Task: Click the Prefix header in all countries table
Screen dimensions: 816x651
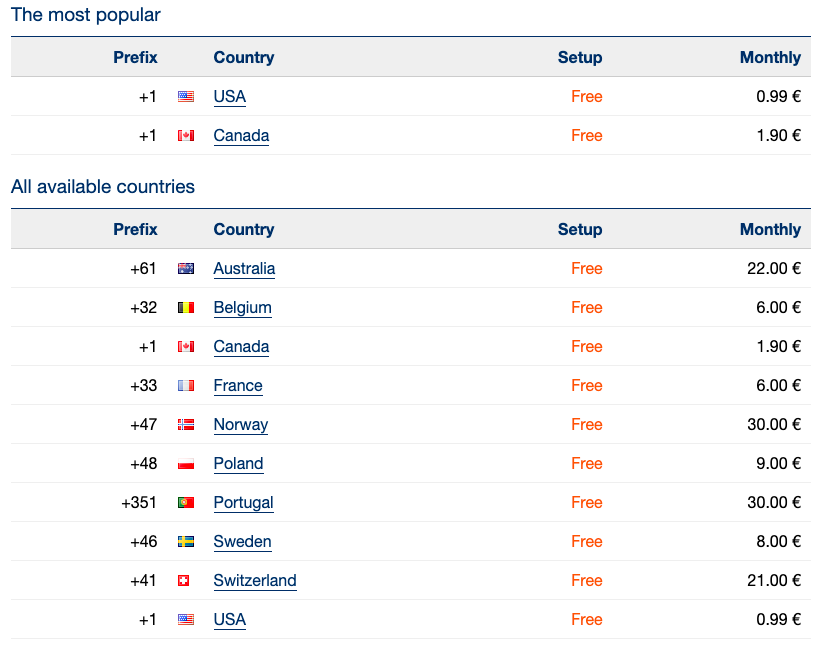Action: tap(135, 229)
